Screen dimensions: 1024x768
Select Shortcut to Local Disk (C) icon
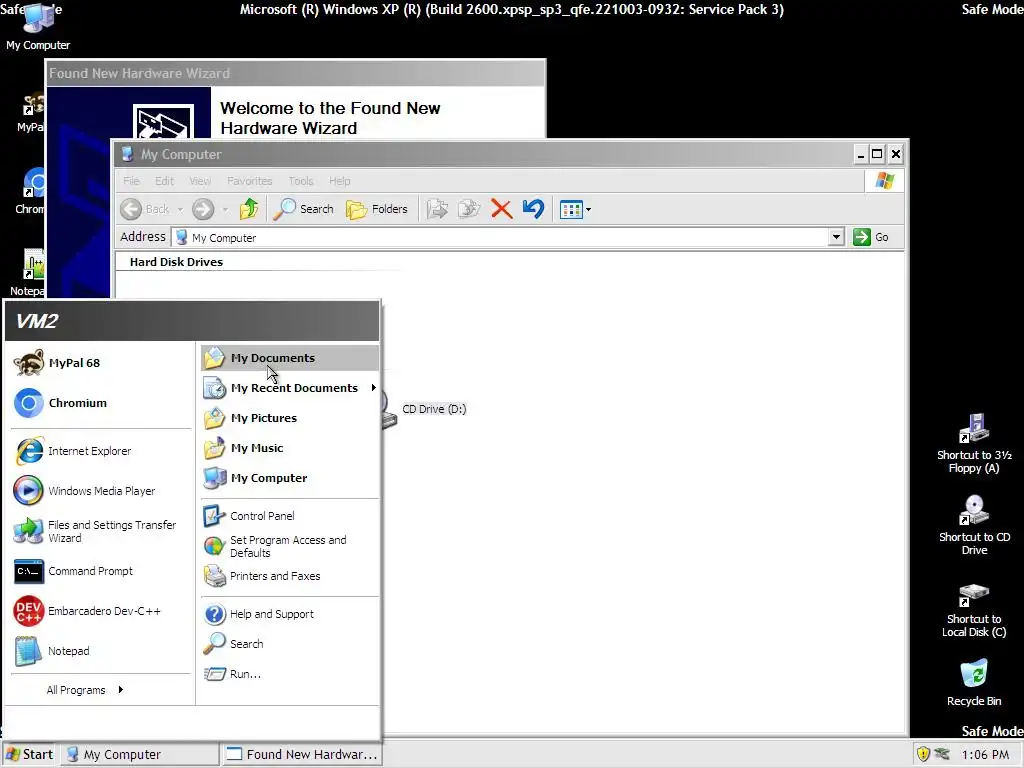pyautogui.click(x=974, y=610)
